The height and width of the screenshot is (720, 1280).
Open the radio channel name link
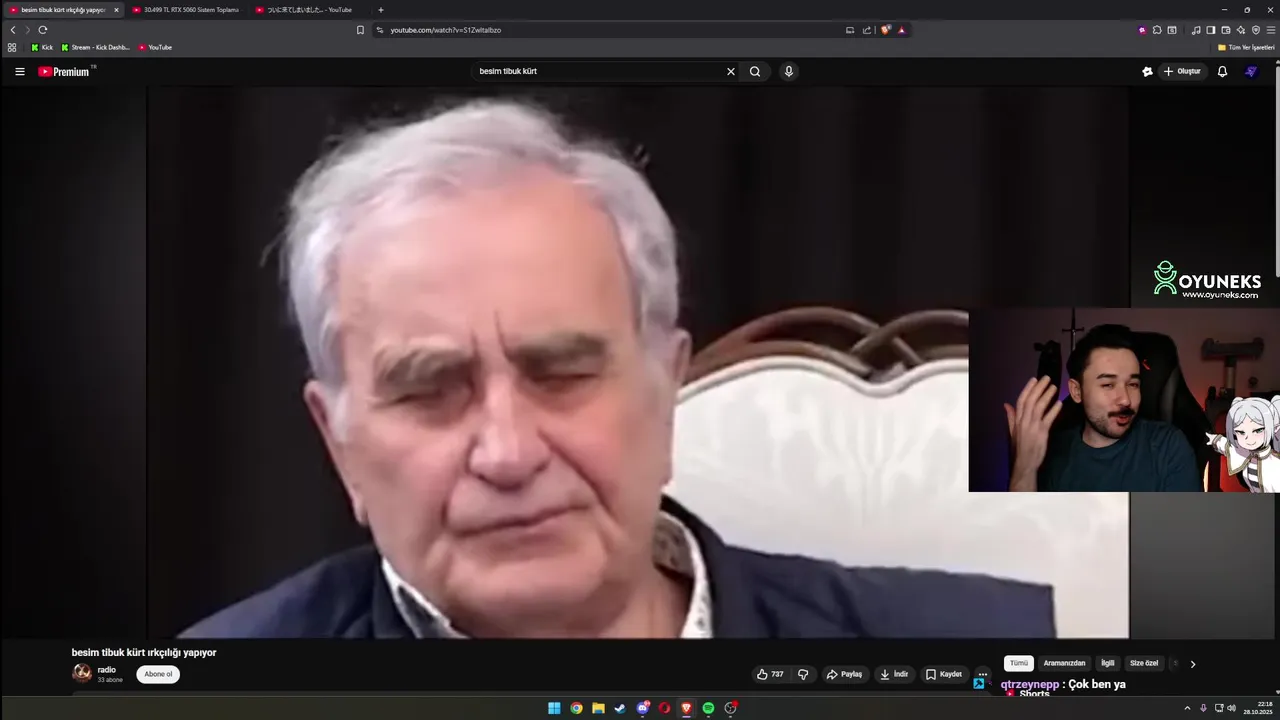[x=107, y=670]
